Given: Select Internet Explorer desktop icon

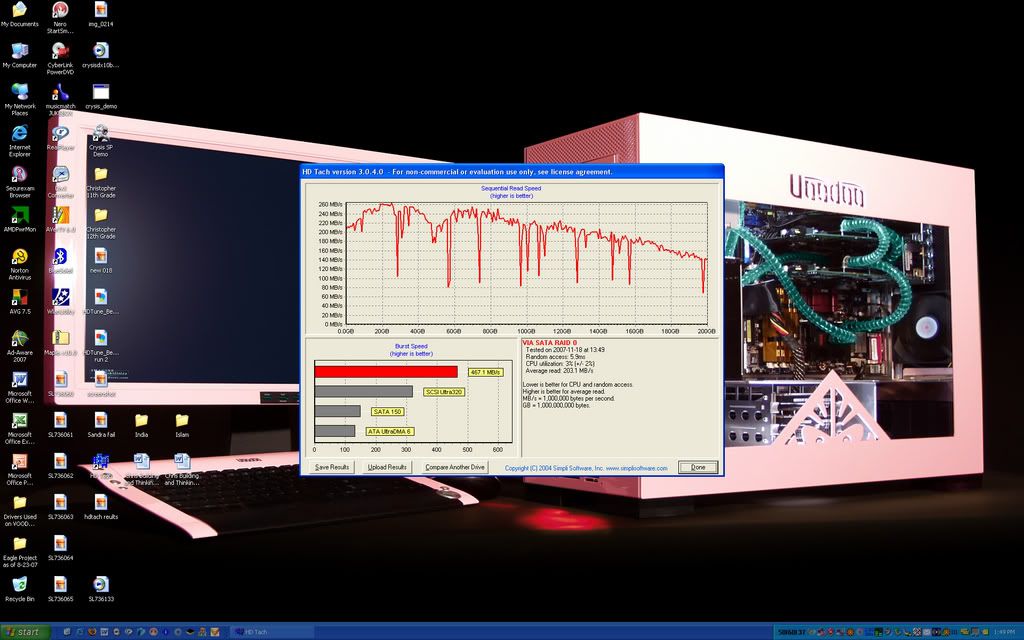Looking at the screenshot, I should pos(20,140).
